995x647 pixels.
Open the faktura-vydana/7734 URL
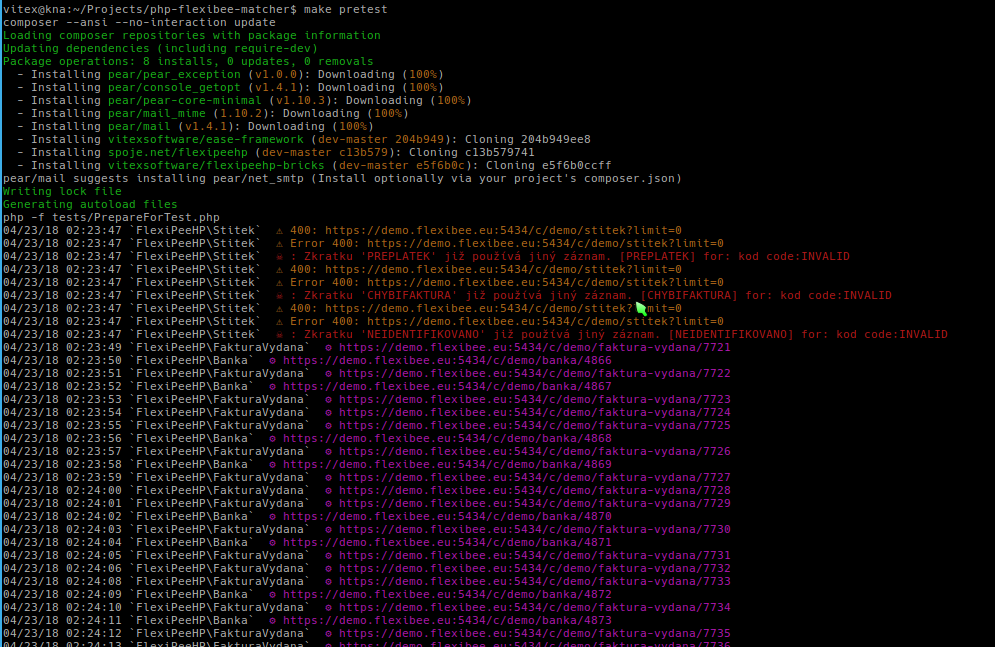535,608
